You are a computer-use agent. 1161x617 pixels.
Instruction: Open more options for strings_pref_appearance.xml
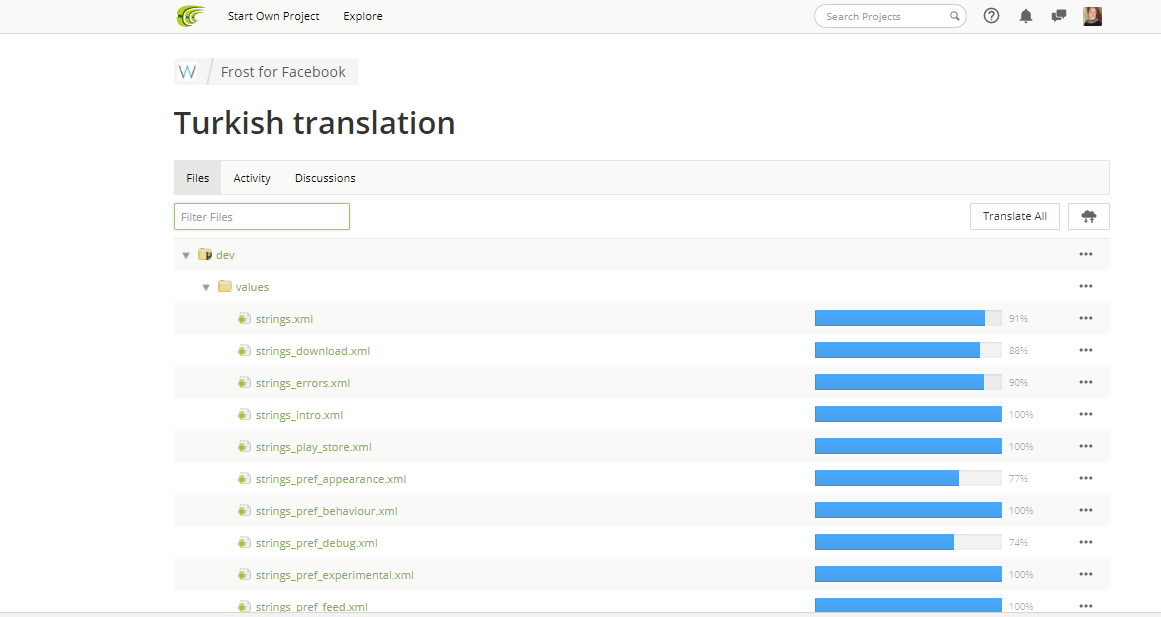(1085, 478)
